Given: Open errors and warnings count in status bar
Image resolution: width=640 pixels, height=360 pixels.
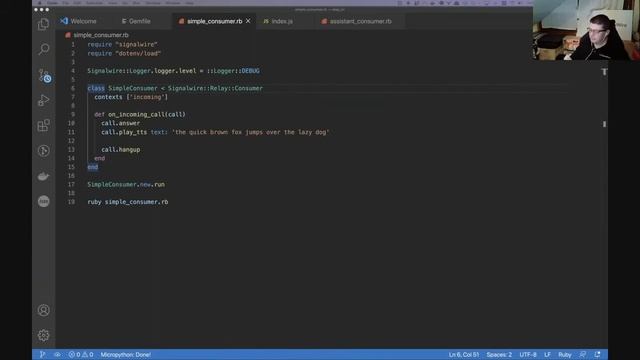Looking at the screenshot, I should coord(81,354).
